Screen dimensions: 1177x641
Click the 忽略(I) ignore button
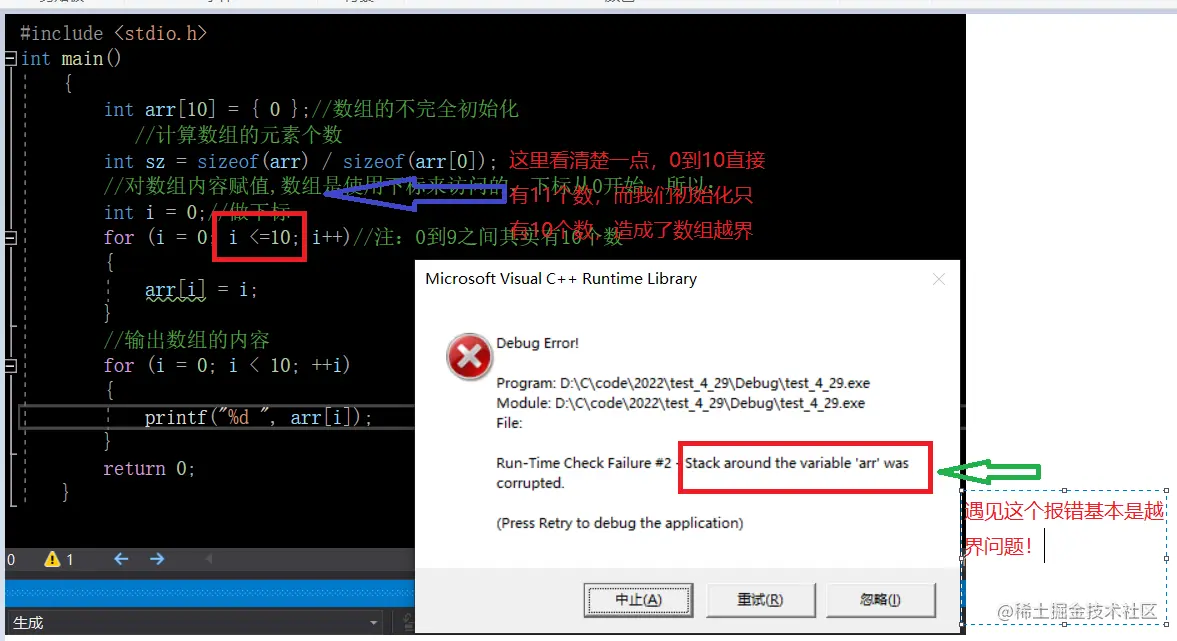(880, 600)
